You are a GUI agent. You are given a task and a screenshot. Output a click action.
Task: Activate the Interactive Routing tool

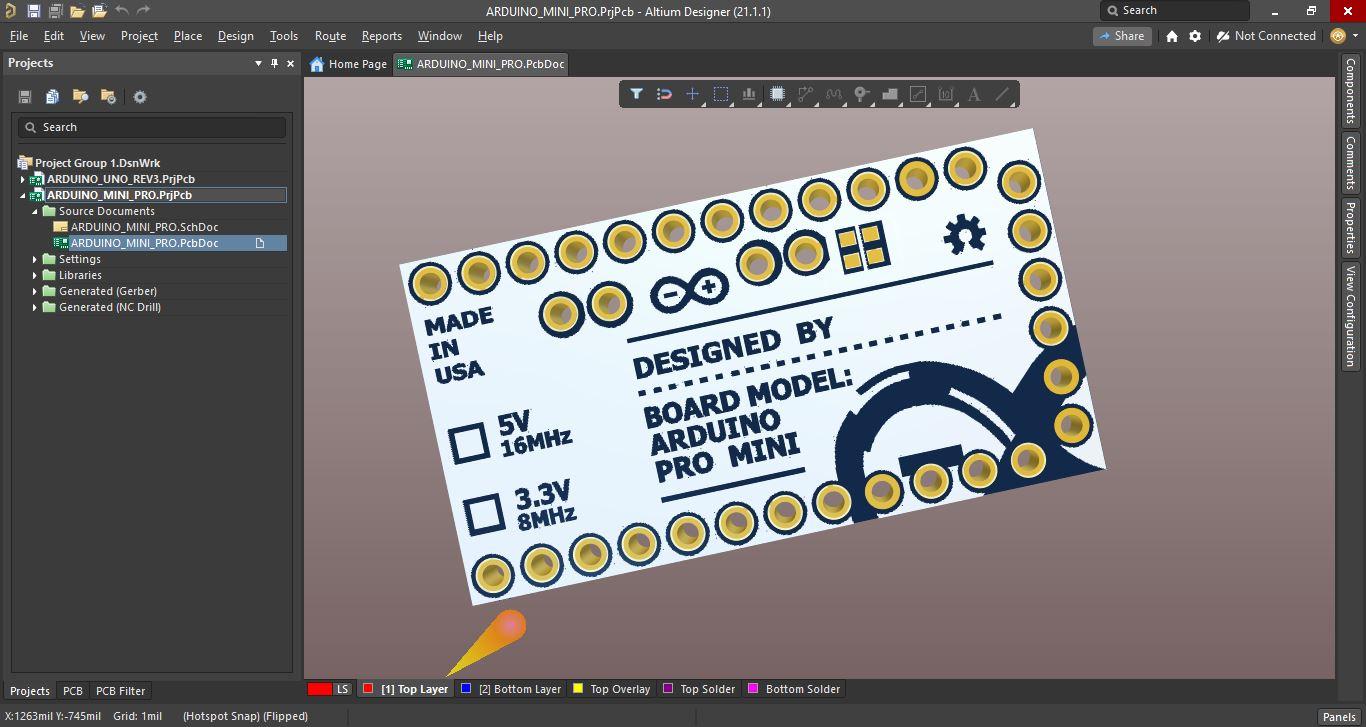pos(805,94)
